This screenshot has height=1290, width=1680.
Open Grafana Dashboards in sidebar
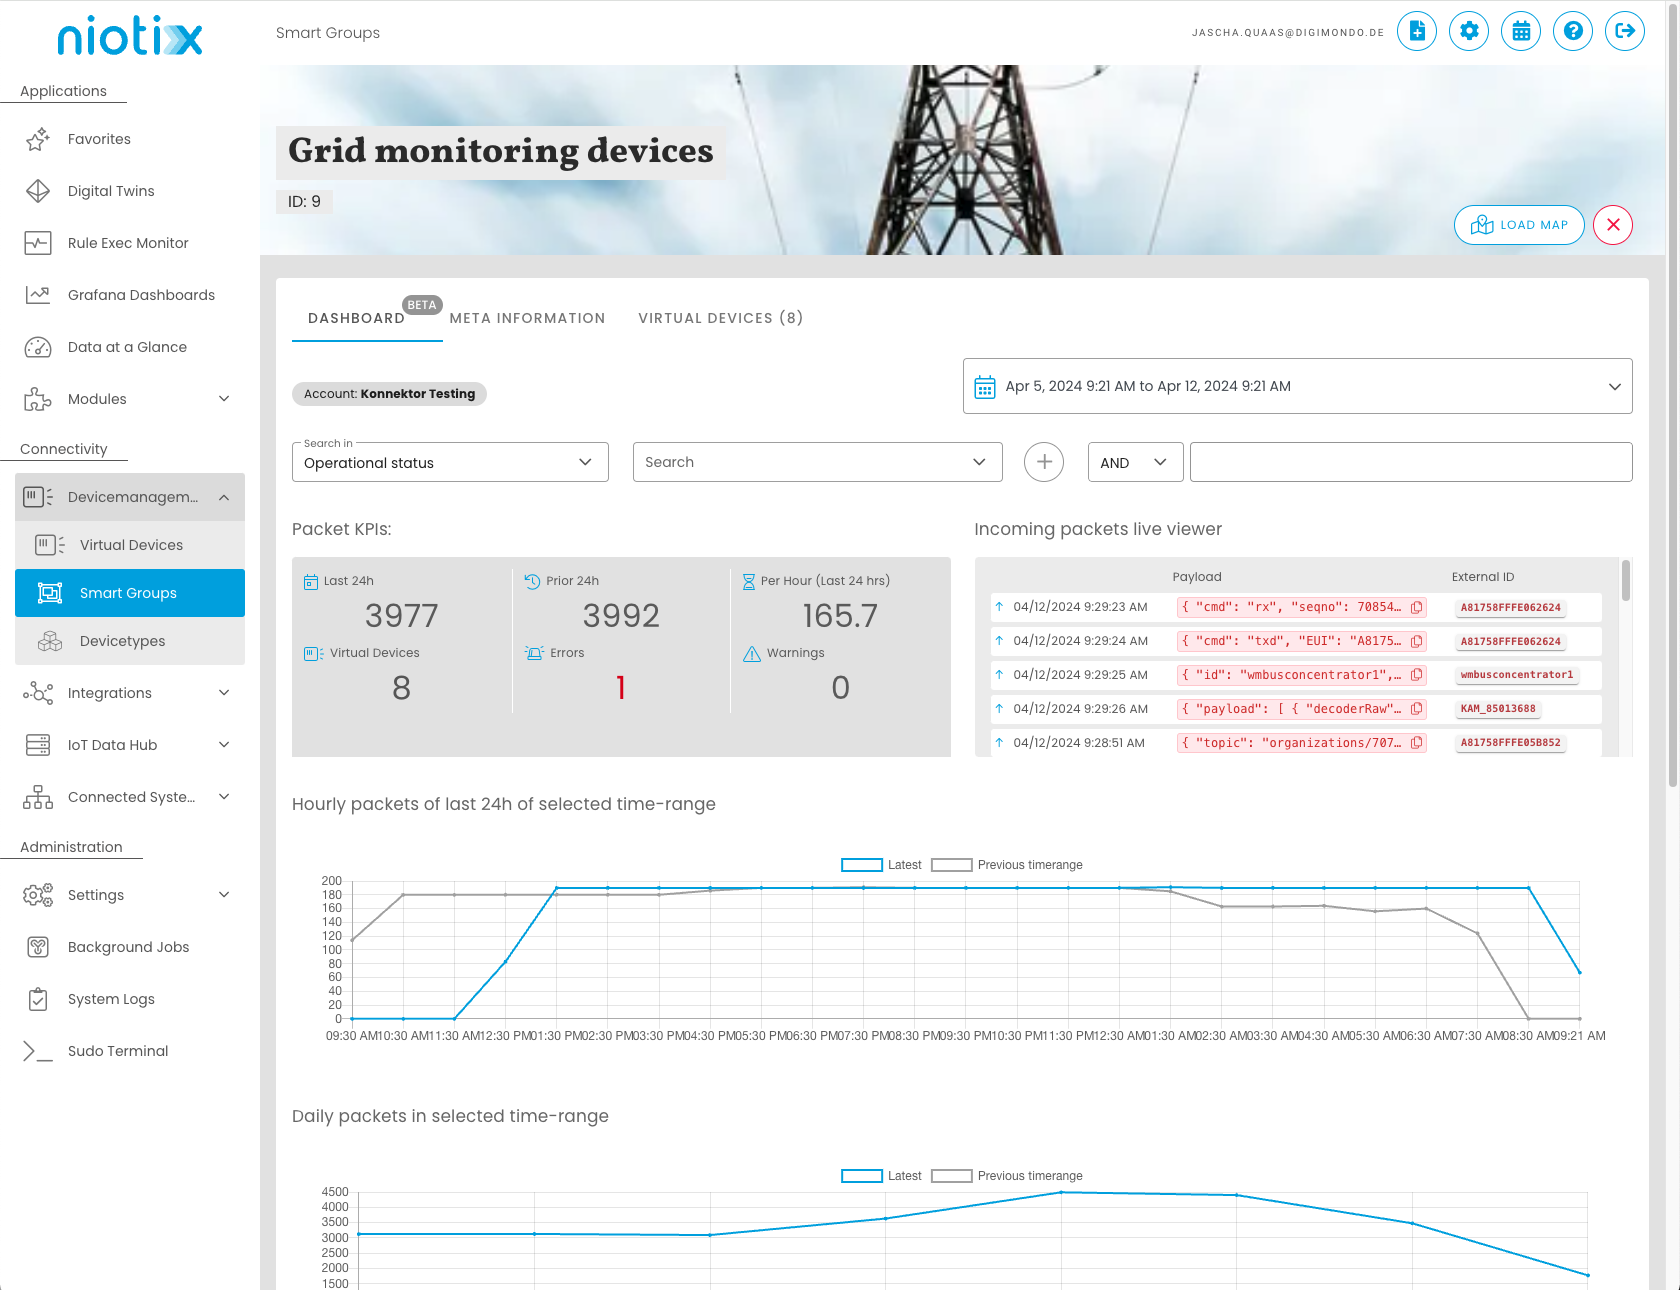[140, 295]
